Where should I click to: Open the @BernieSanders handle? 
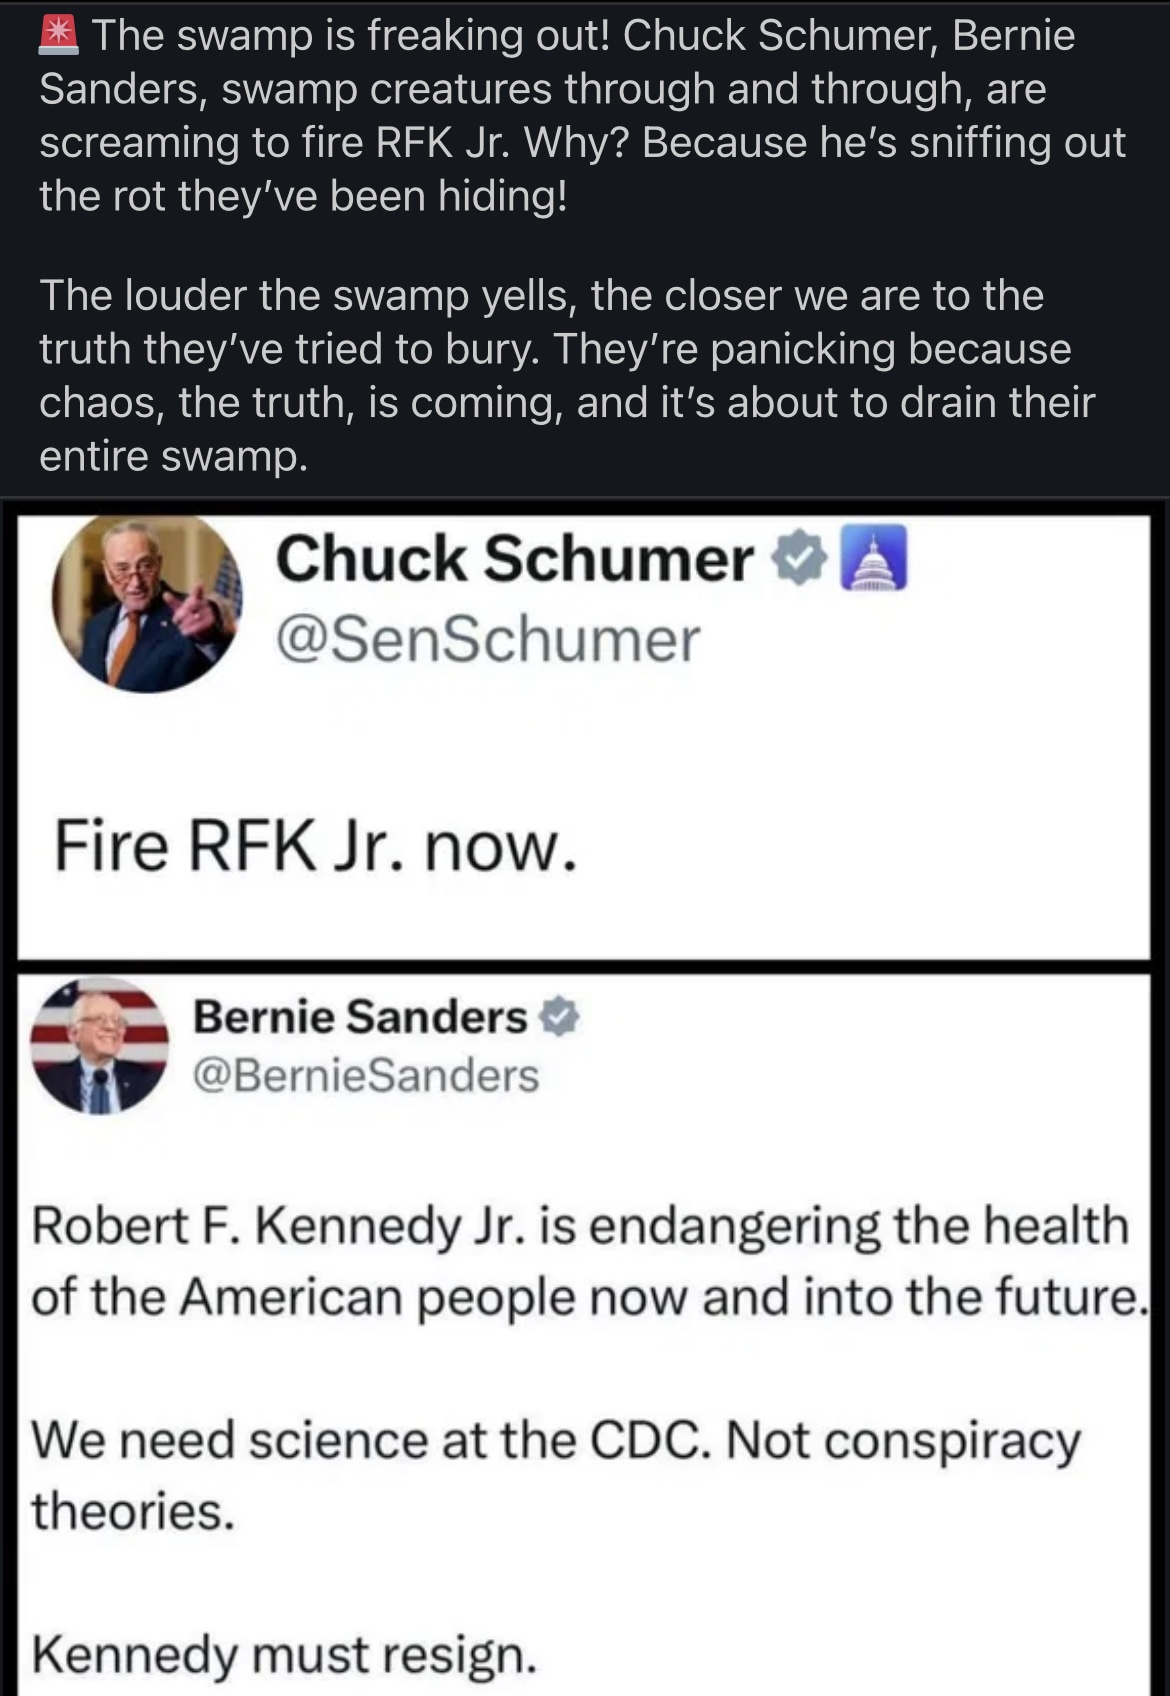coord(365,1075)
